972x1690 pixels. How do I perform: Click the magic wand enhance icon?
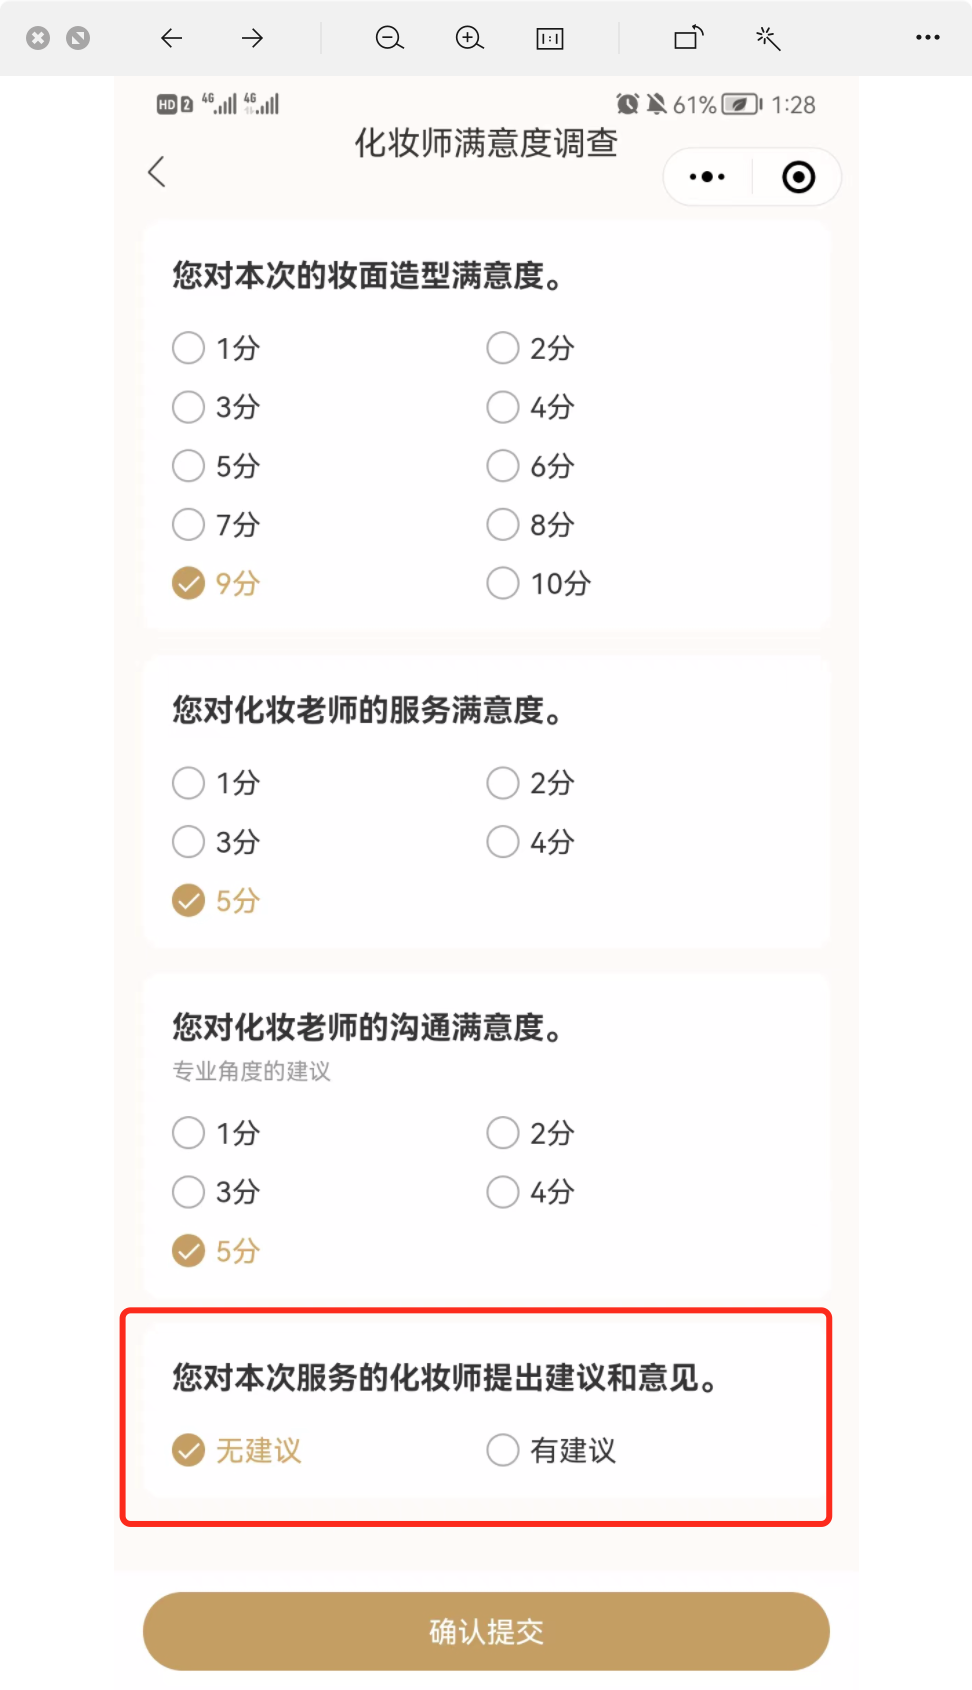click(x=768, y=38)
